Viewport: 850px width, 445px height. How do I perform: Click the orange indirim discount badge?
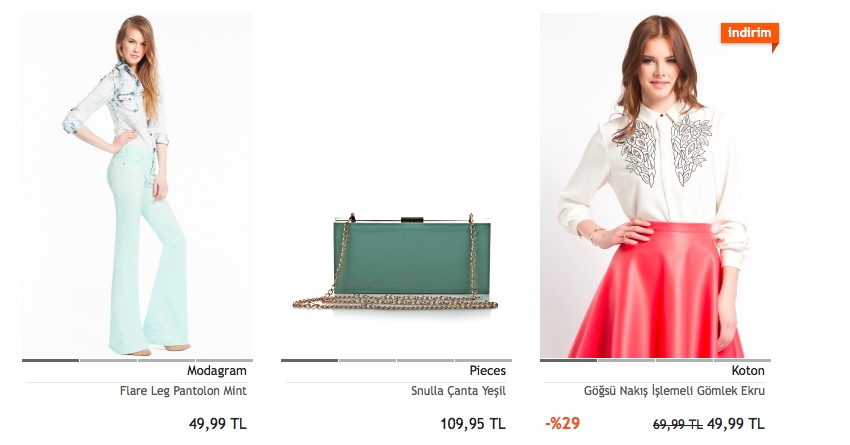(750, 34)
